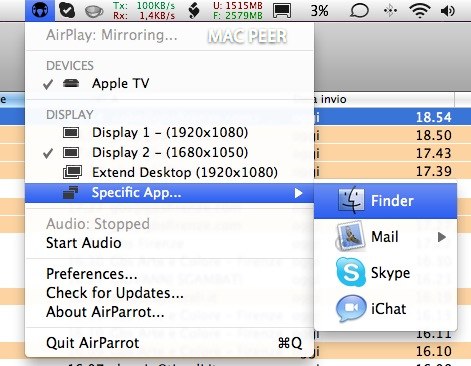Screen dimensions: 471x366
Task: Toggle the Apple TV device checkmark
Action: point(48,84)
